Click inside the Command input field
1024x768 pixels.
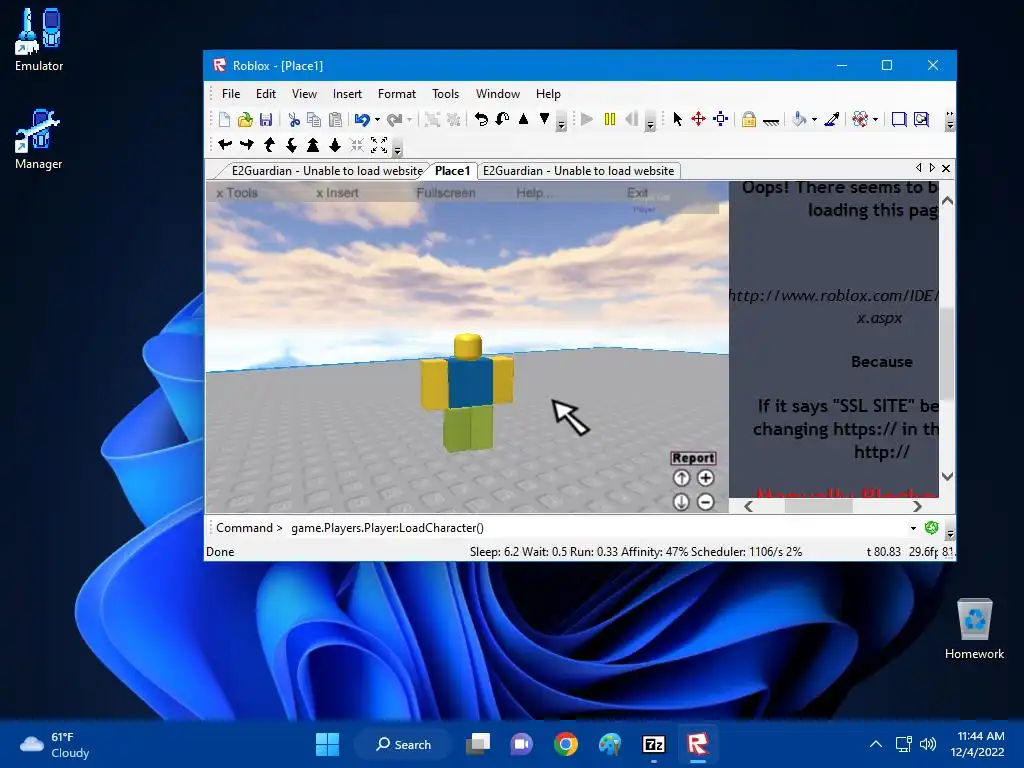(598, 528)
